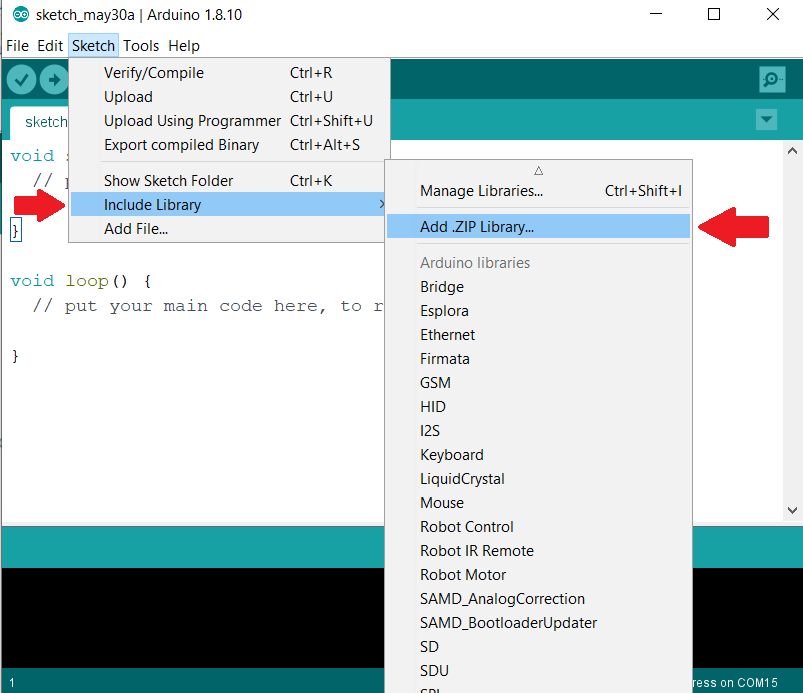The width and height of the screenshot is (803, 693).
Task: Include the I2S library
Action: pyautogui.click(x=538, y=431)
